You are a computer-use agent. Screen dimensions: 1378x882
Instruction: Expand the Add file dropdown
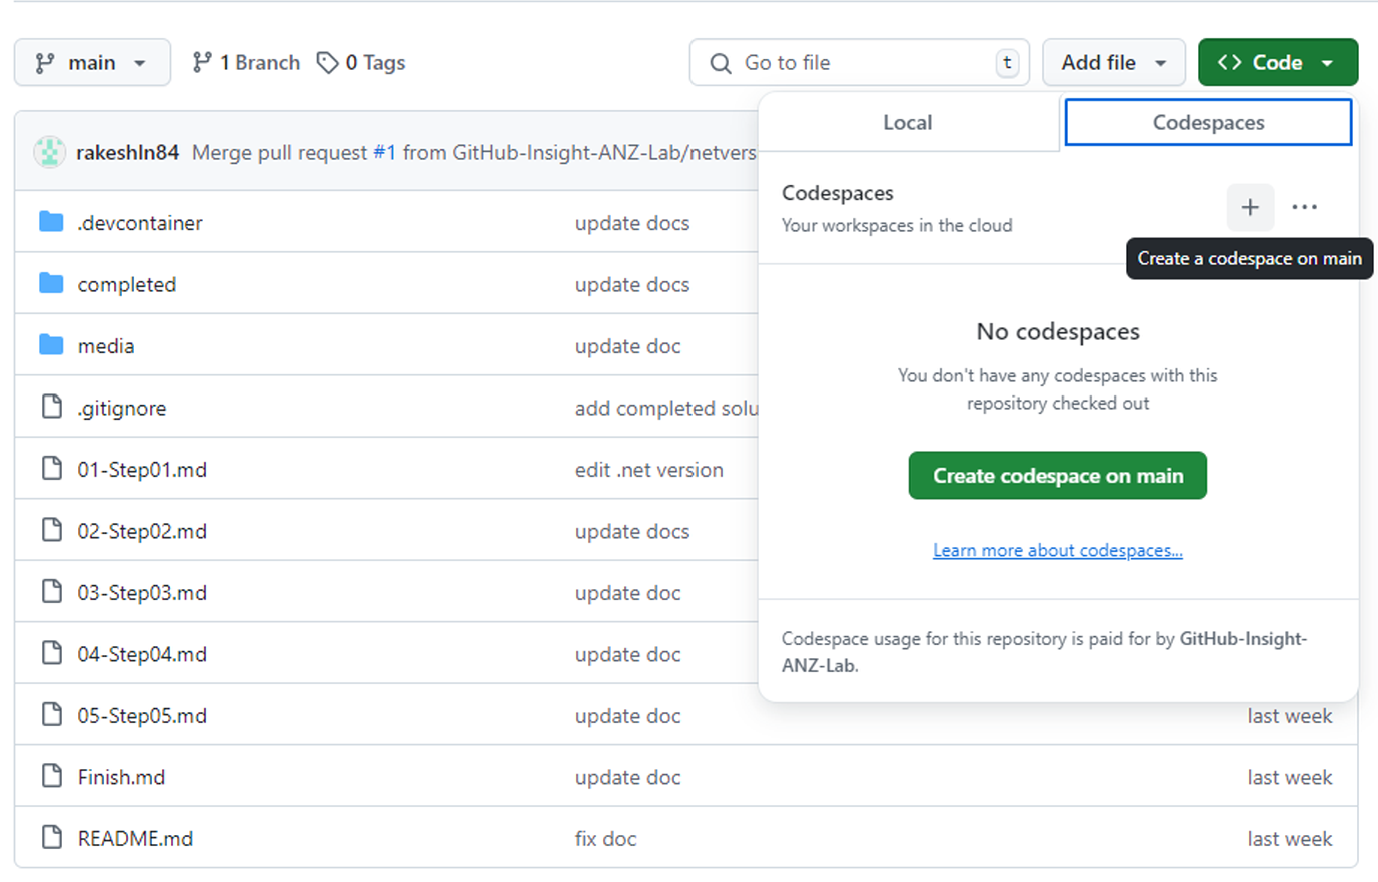[x=1113, y=63]
